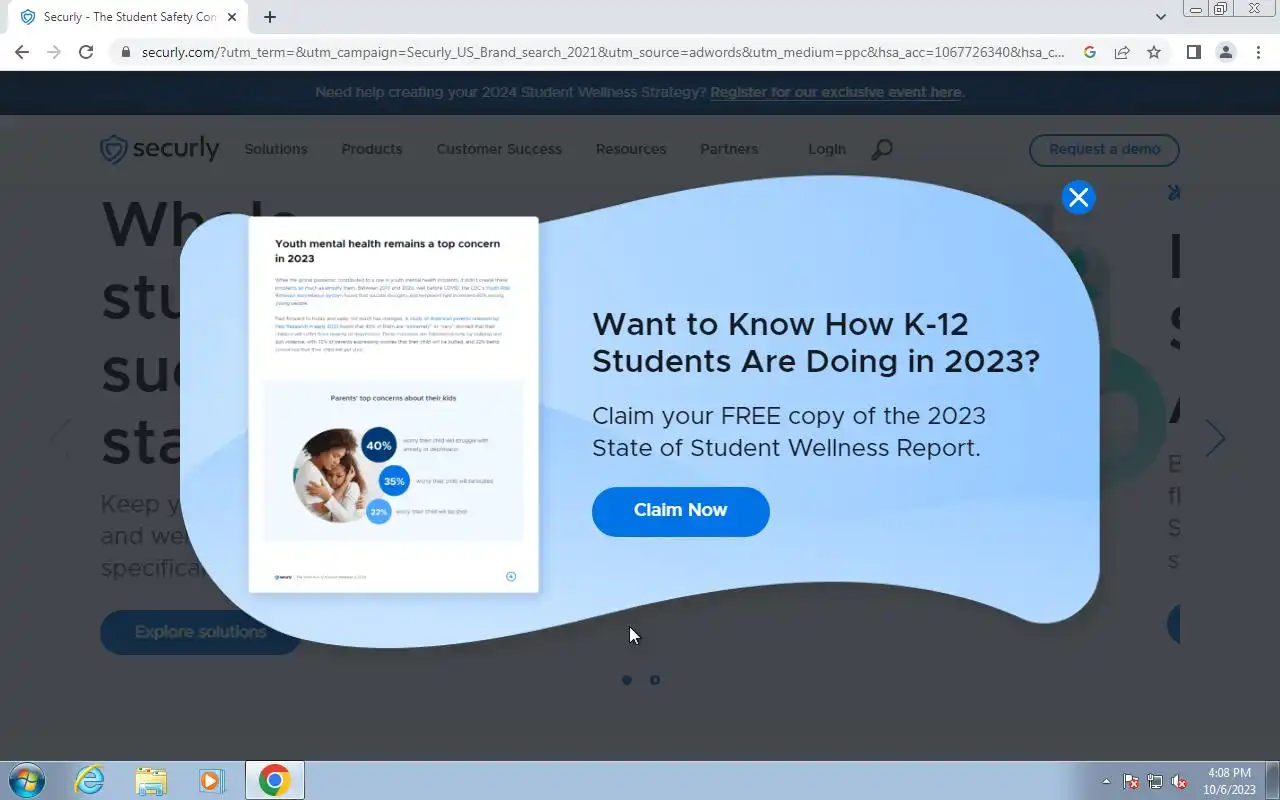The height and width of the screenshot is (800, 1280).
Task: Click the Securly logo
Action: coord(160,149)
